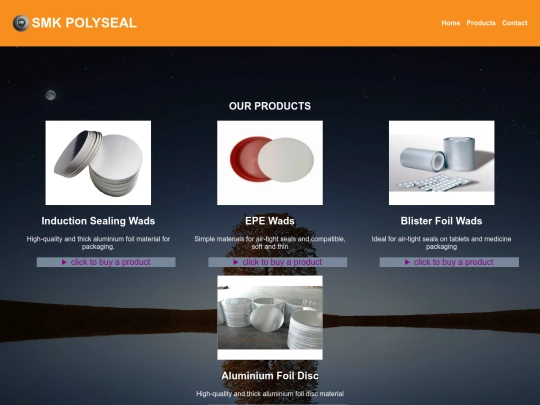This screenshot has height=405, width=540.
Task: Click the SMK POLYSEAL brand title
Action: [84, 23]
